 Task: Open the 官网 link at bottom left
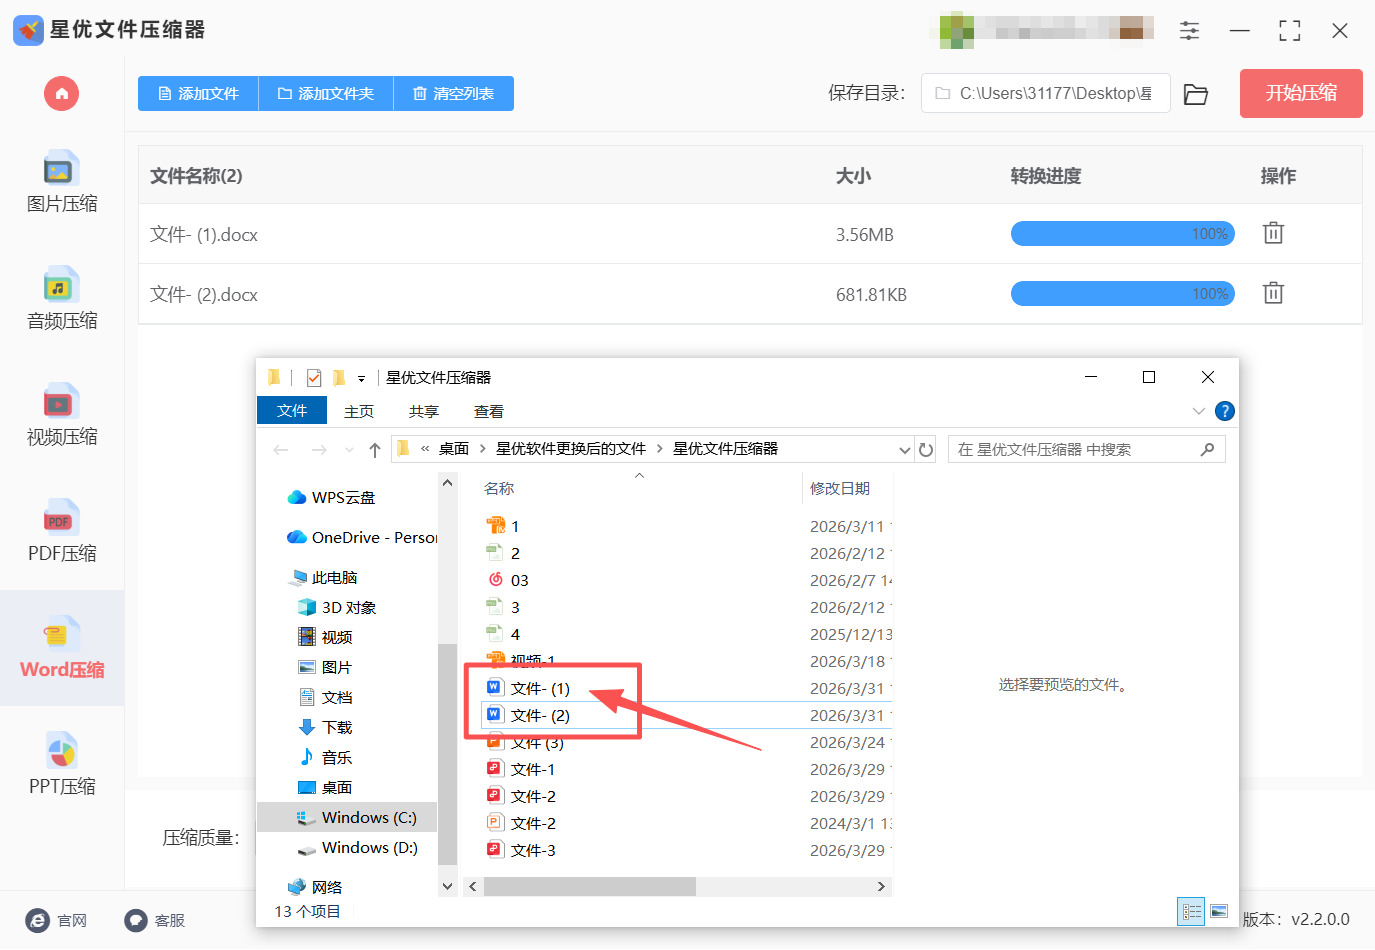pos(57,920)
